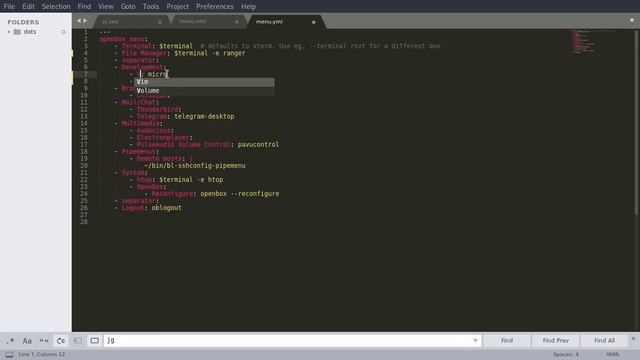
Task: Click 'openbox --reconfigure' on line 24
Action: tap(240, 194)
